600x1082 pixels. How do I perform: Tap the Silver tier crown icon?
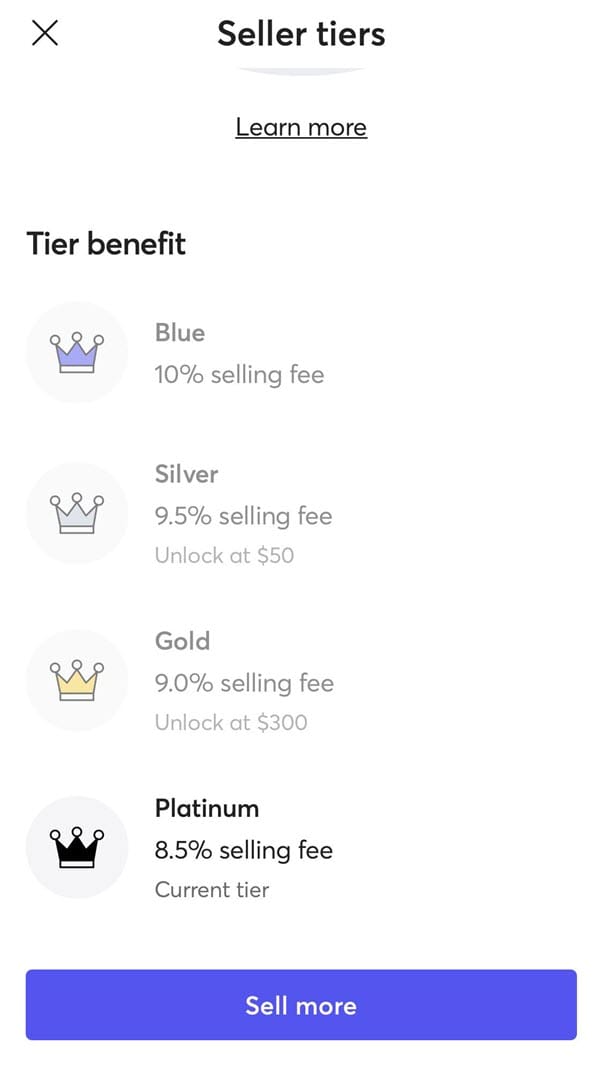tap(77, 513)
